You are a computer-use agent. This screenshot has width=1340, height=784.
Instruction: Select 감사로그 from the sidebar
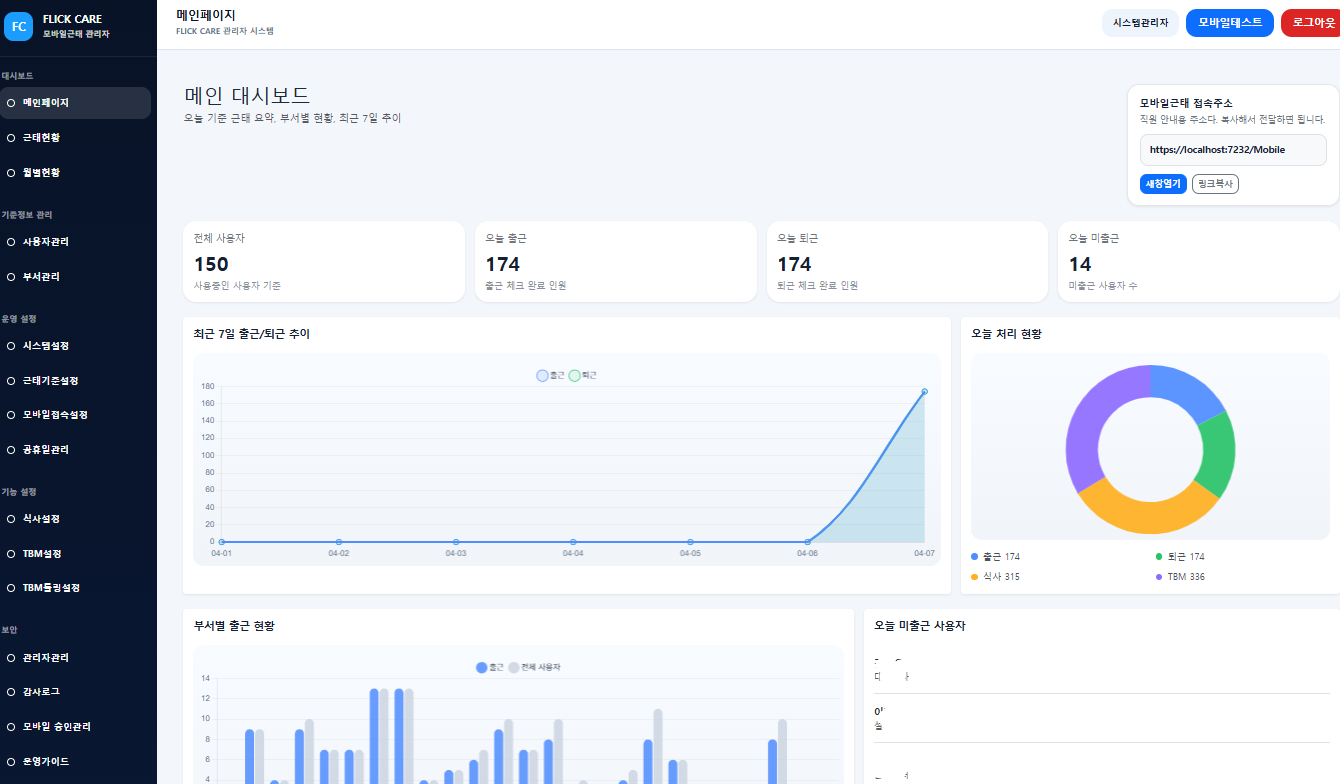76,691
